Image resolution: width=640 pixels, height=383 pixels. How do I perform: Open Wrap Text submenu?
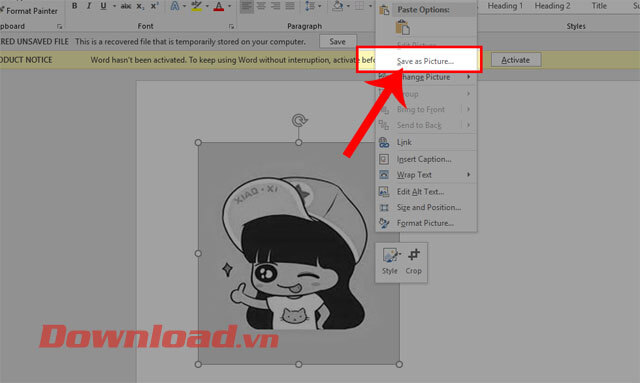[x=426, y=175]
